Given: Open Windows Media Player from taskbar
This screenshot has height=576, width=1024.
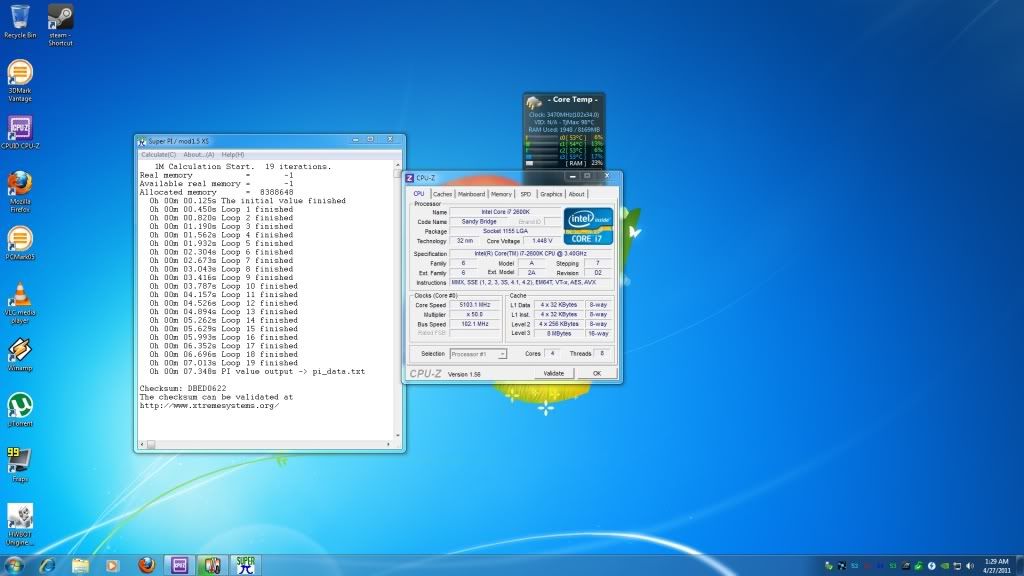Looking at the screenshot, I should click(x=113, y=565).
